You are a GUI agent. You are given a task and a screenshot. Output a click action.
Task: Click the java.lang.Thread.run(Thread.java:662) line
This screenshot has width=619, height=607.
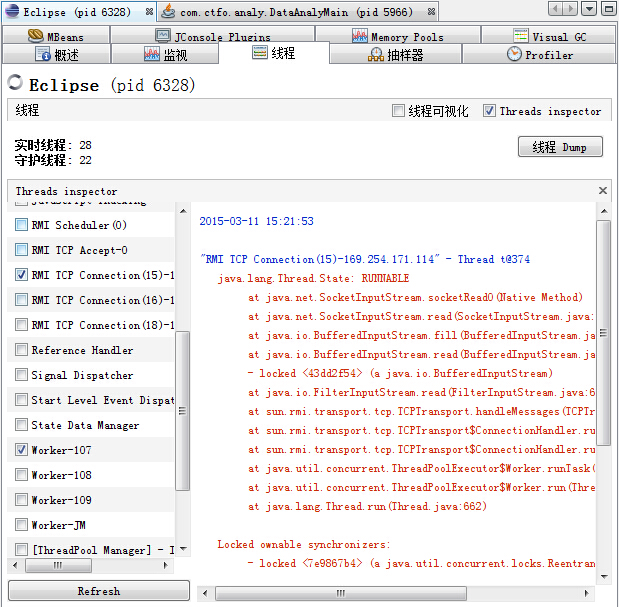(367, 506)
